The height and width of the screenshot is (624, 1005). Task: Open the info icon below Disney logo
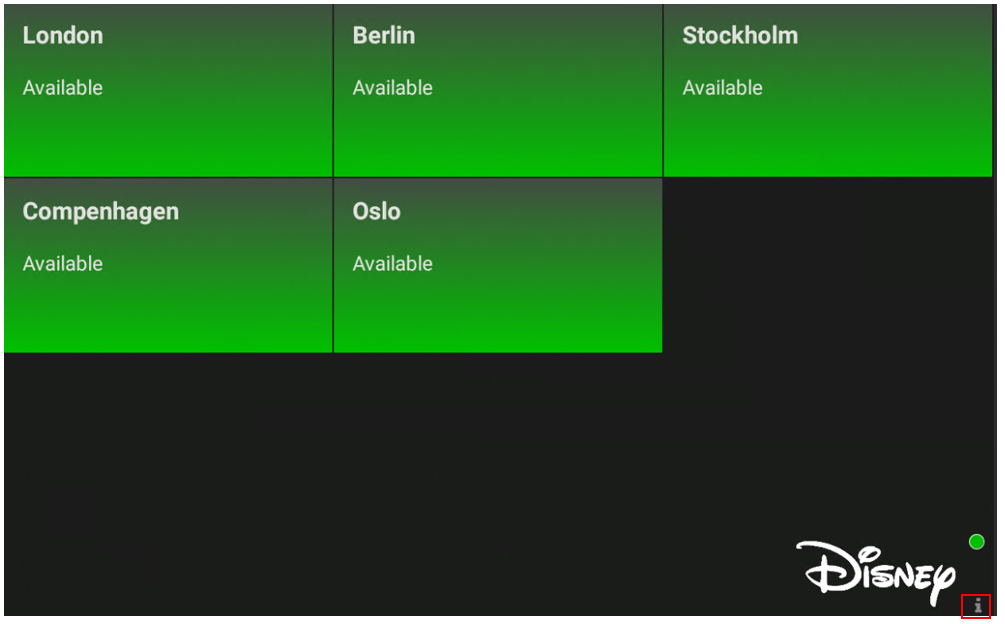pyautogui.click(x=977, y=605)
